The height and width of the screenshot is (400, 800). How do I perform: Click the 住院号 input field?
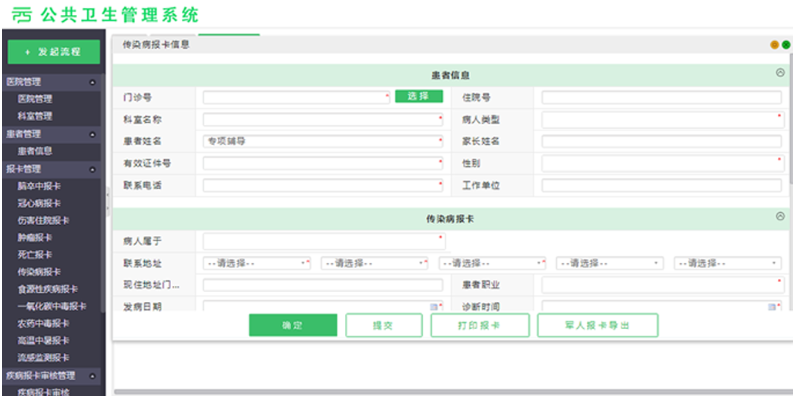pyautogui.click(x=661, y=97)
